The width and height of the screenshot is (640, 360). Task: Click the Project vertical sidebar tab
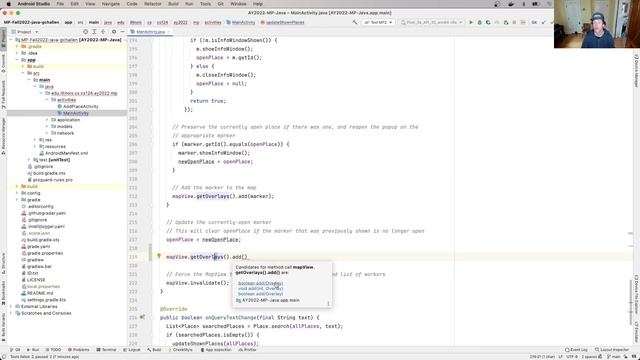3,39
